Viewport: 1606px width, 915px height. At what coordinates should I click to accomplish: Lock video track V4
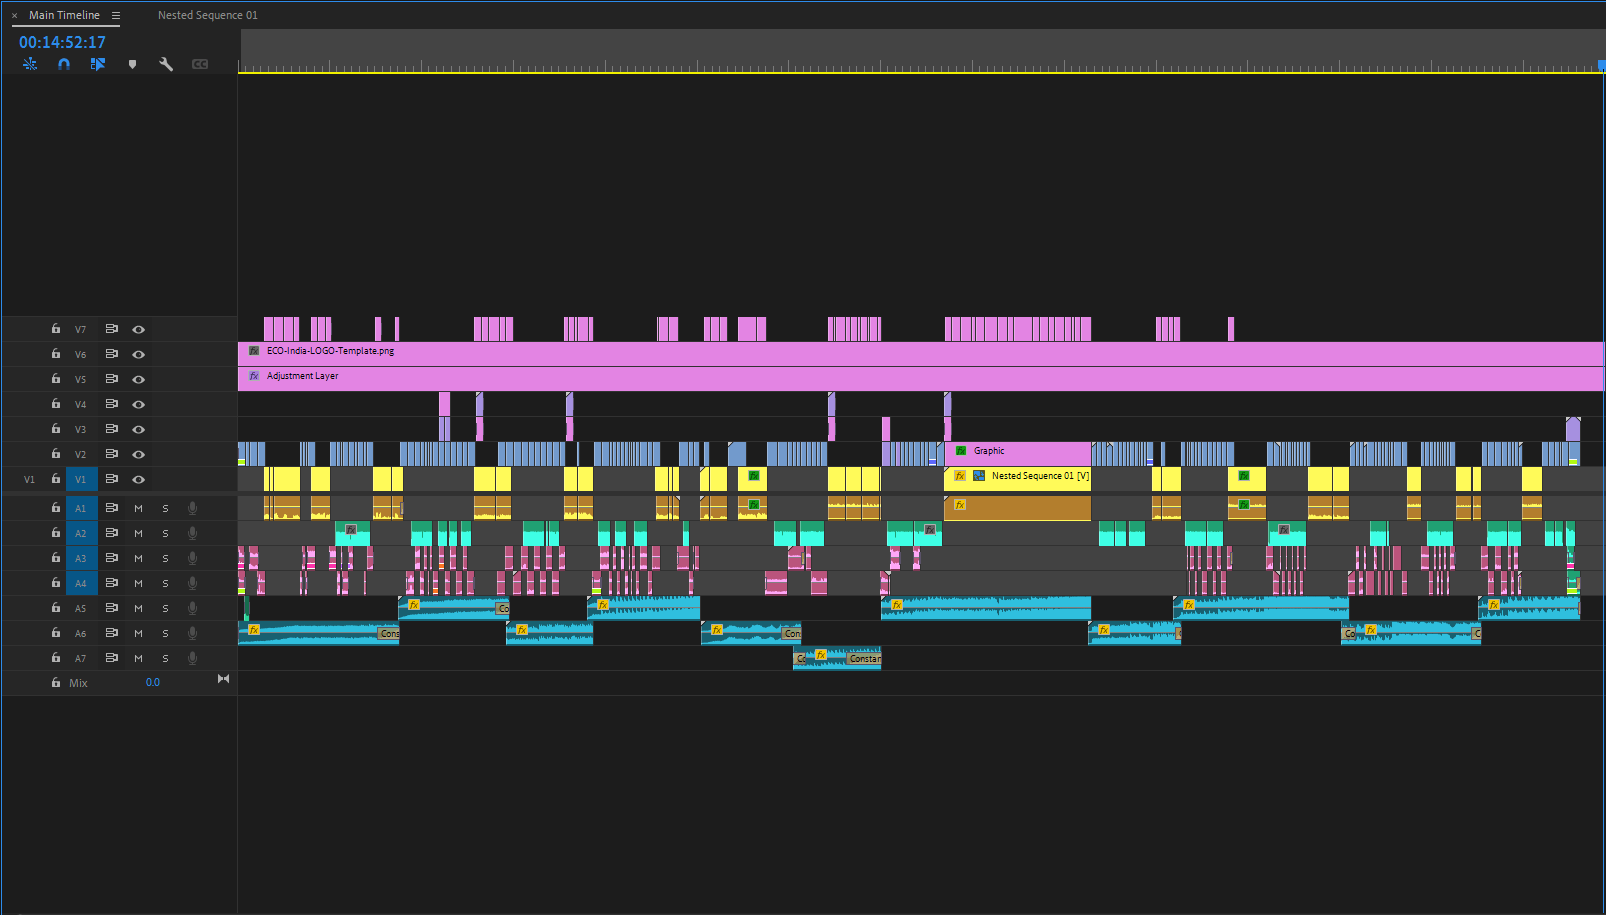click(x=55, y=403)
